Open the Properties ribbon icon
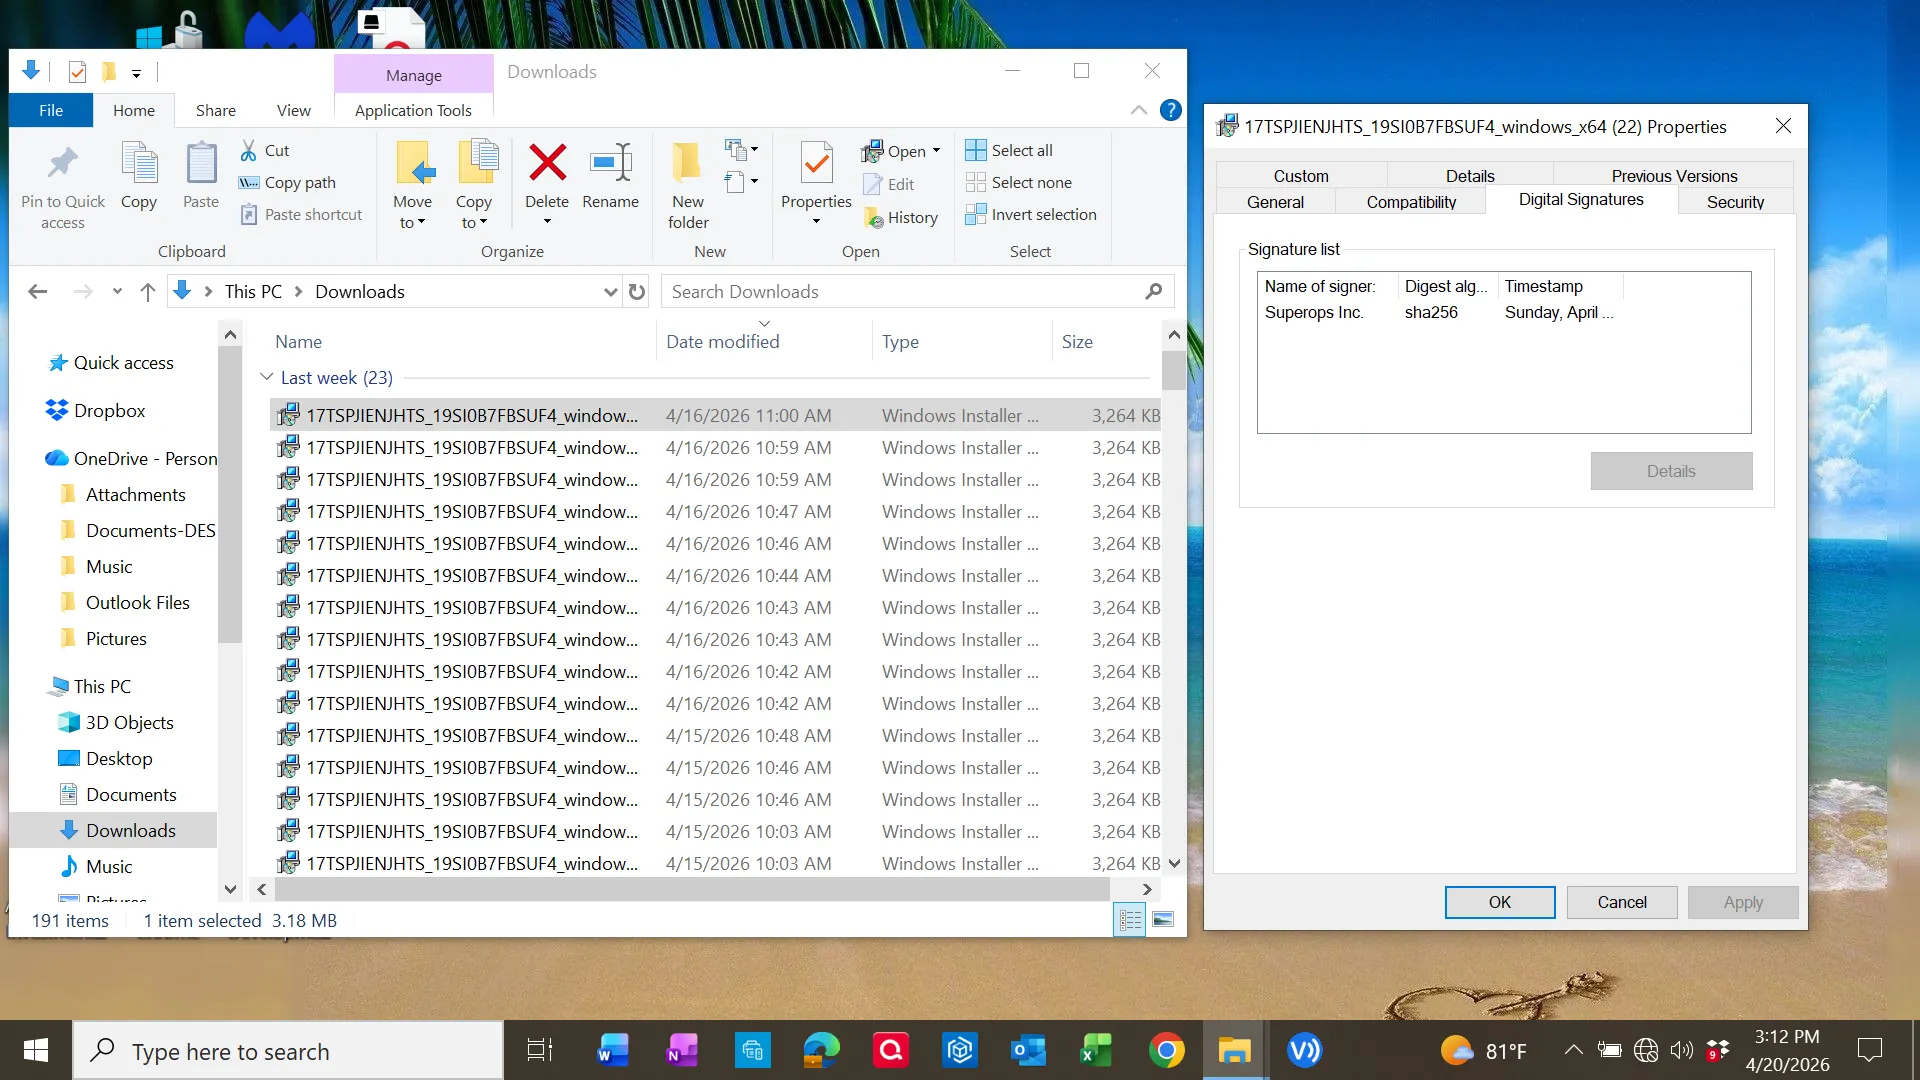Image resolution: width=1920 pixels, height=1080 pixels. 816,163
